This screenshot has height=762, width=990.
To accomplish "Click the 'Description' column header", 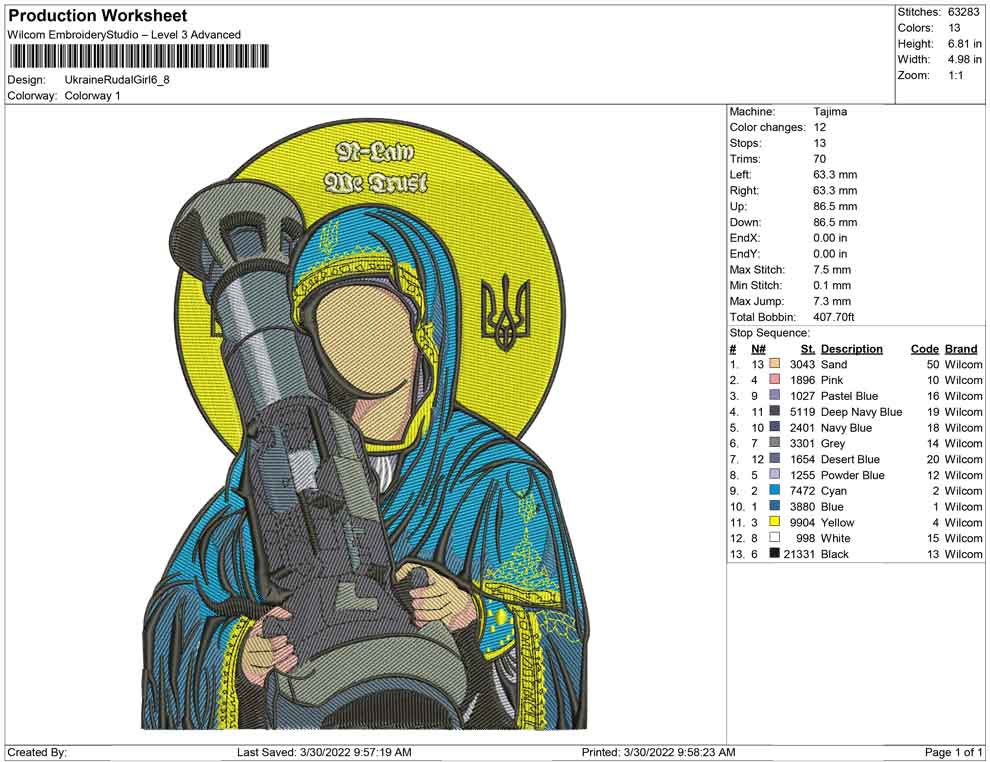I will tap(852, 349).
